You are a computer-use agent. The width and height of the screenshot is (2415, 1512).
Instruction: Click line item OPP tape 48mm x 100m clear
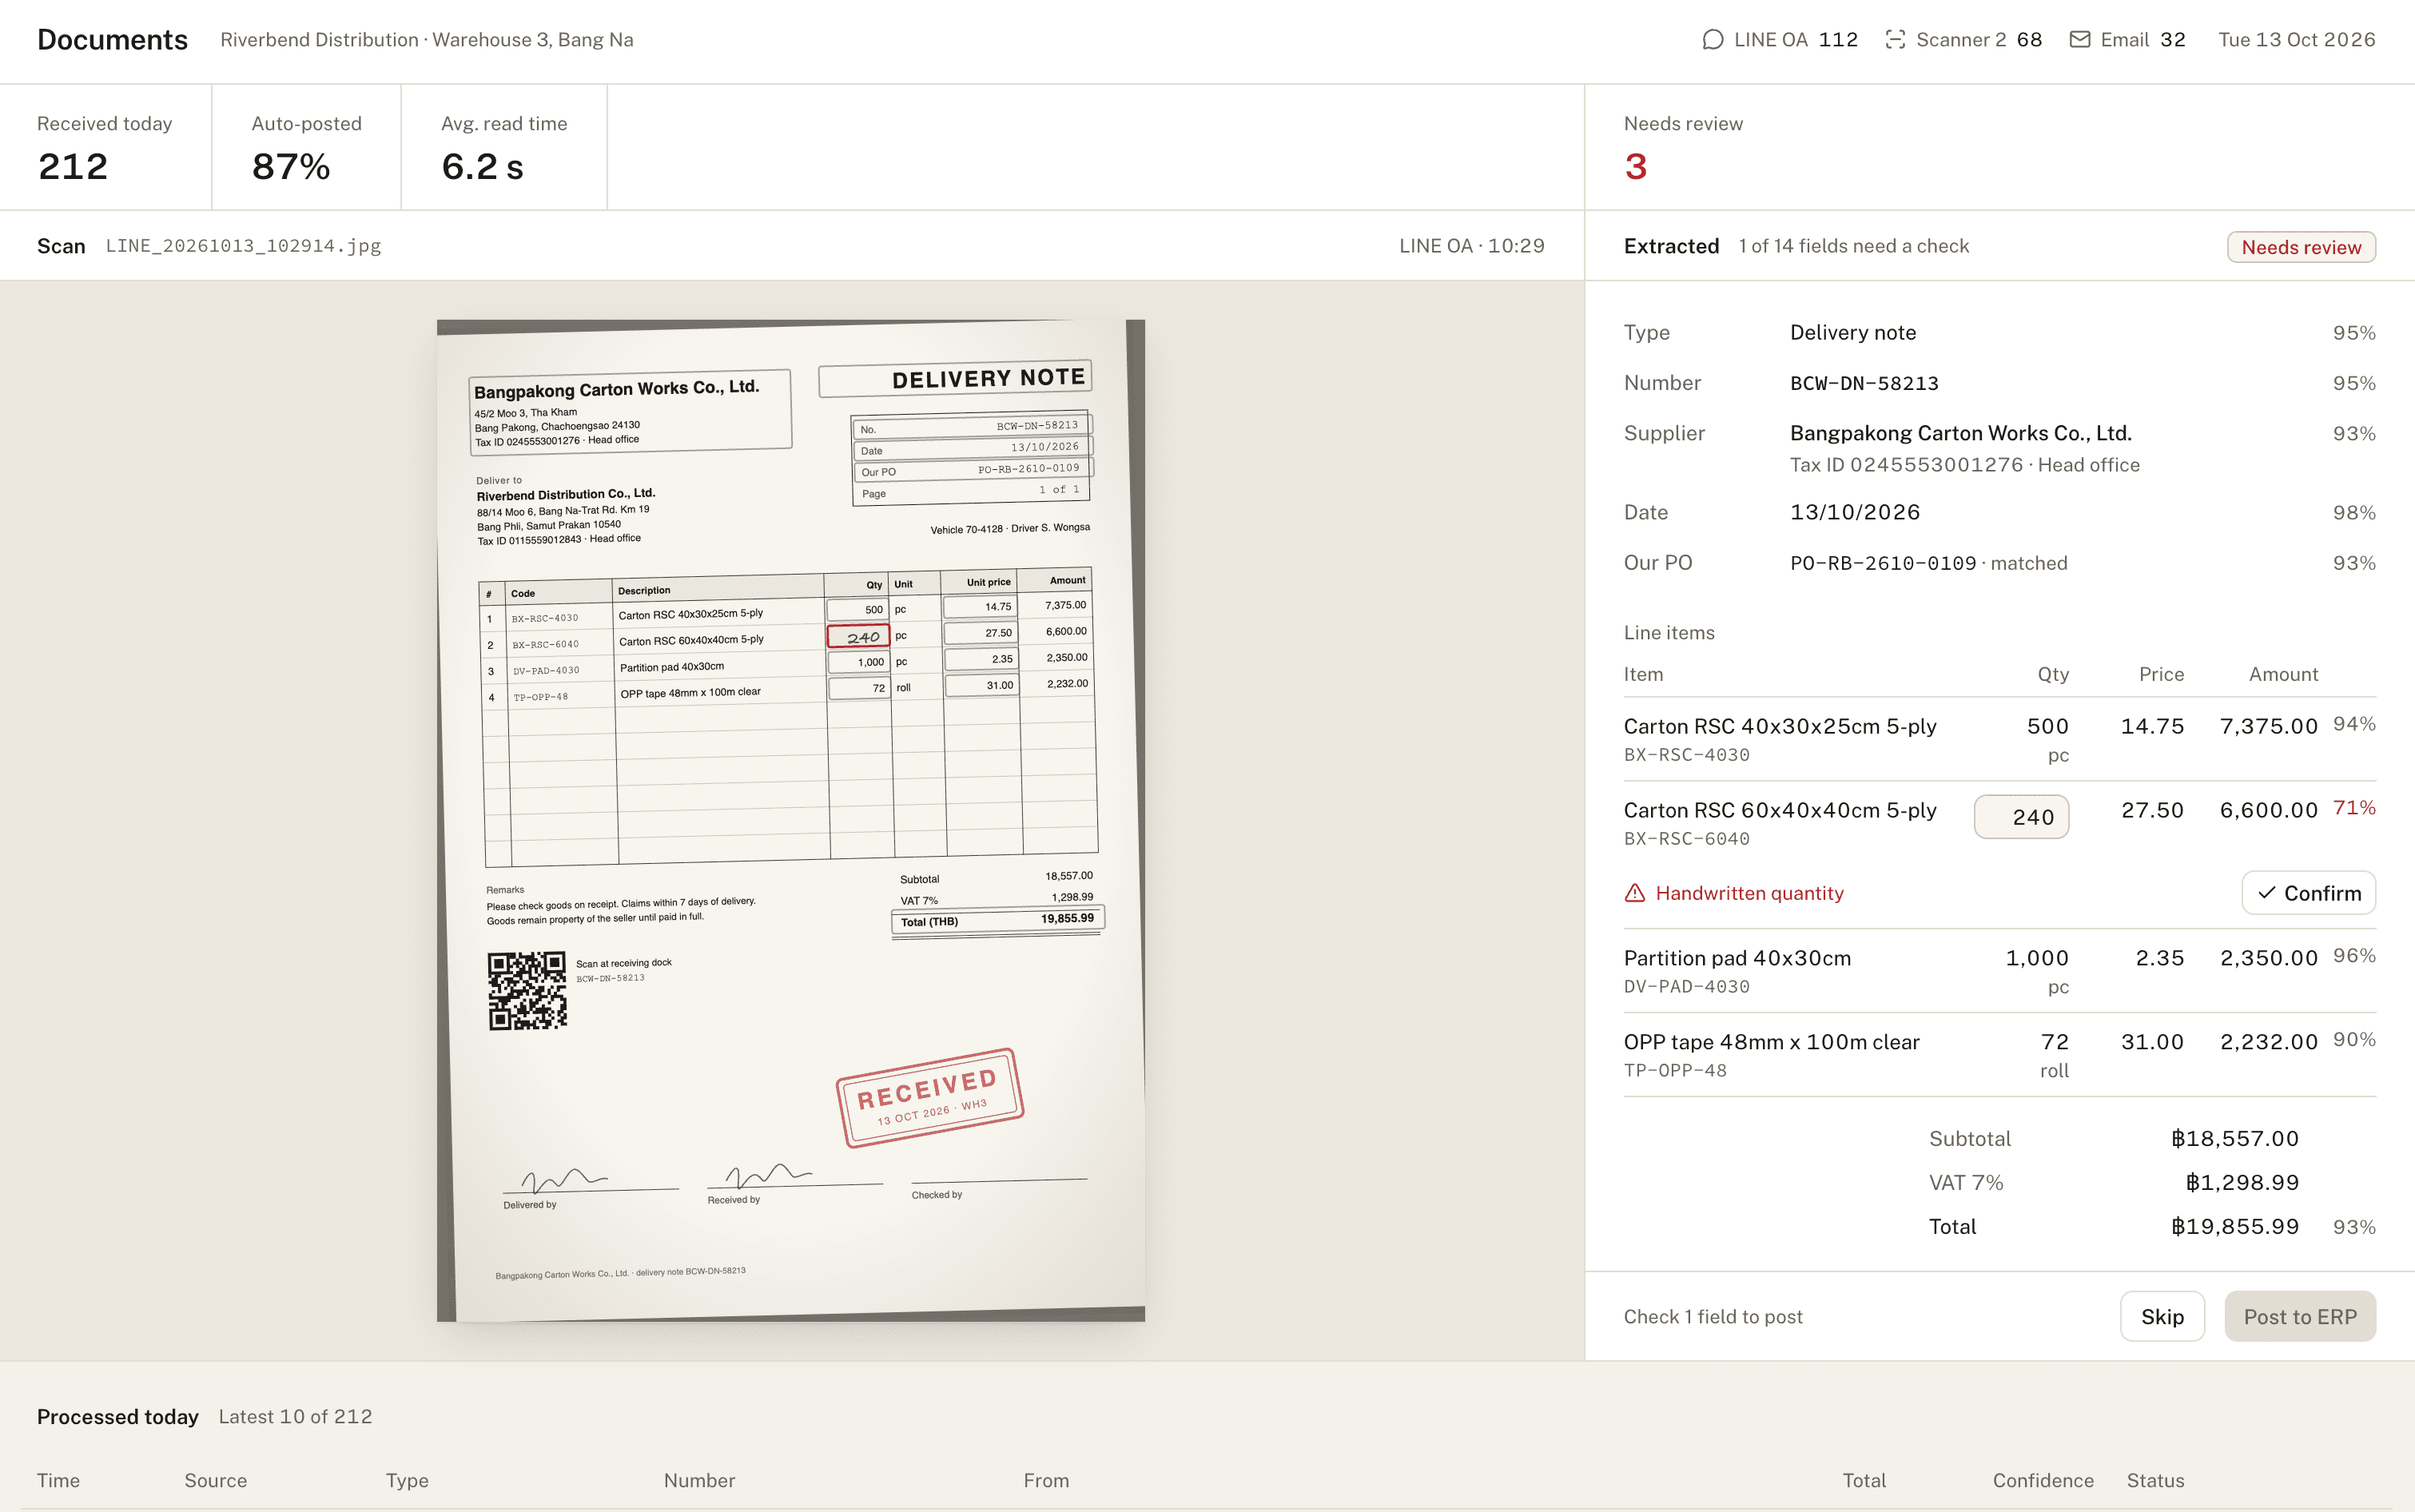pyautogui.click(x=1771, y=1042)
